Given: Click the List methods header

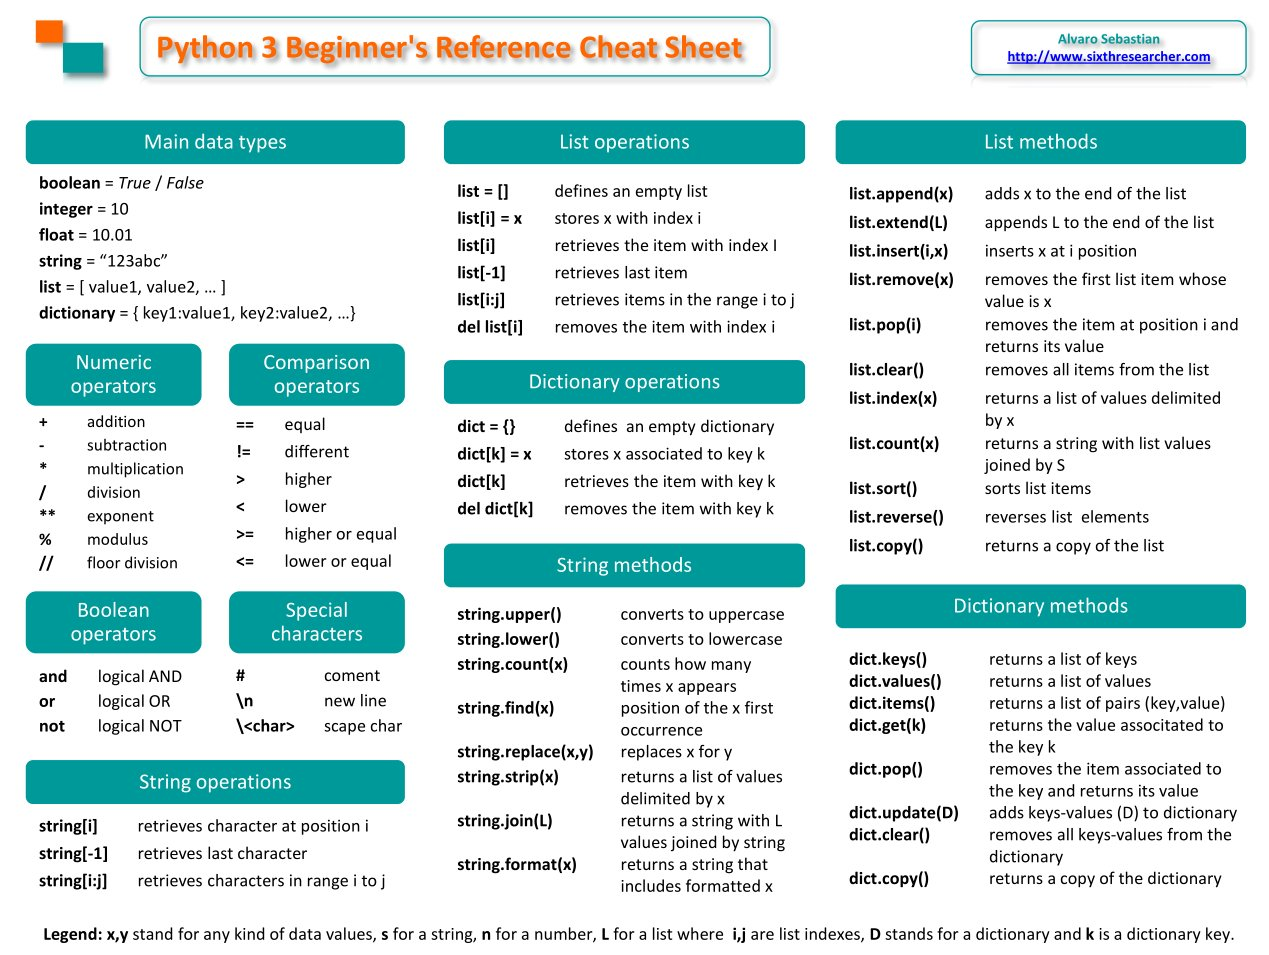Looking at the screenshot, I should coord(1040,142).
